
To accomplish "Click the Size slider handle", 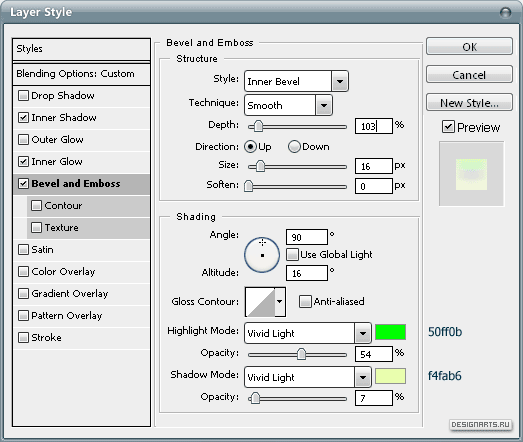I will tap(260, 166).
